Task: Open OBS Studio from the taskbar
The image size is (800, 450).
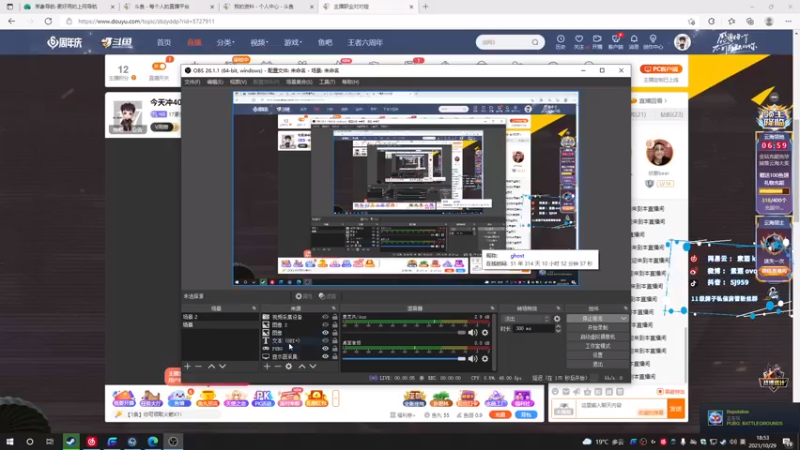Action: [173, 441]
